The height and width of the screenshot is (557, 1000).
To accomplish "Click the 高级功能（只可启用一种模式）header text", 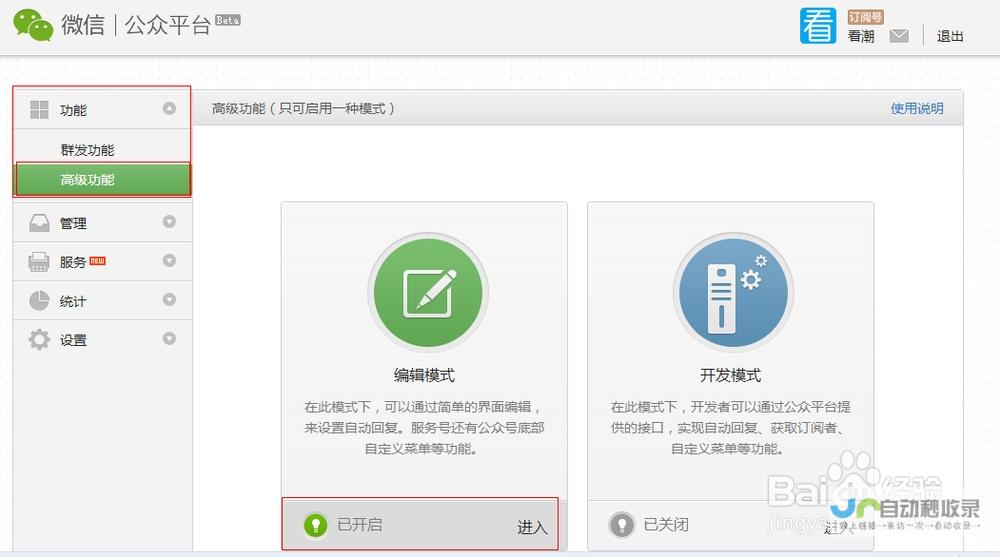I will 304,108.
